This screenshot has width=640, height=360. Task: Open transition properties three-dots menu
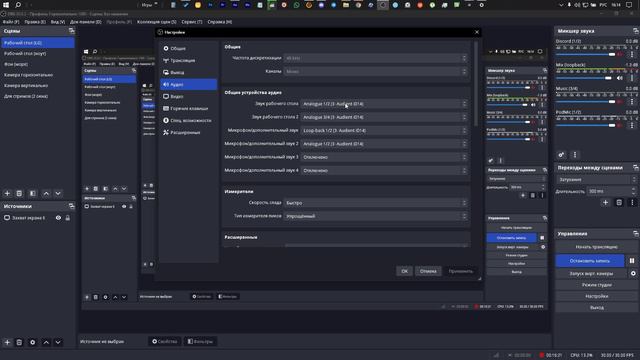tap(632, 202)
